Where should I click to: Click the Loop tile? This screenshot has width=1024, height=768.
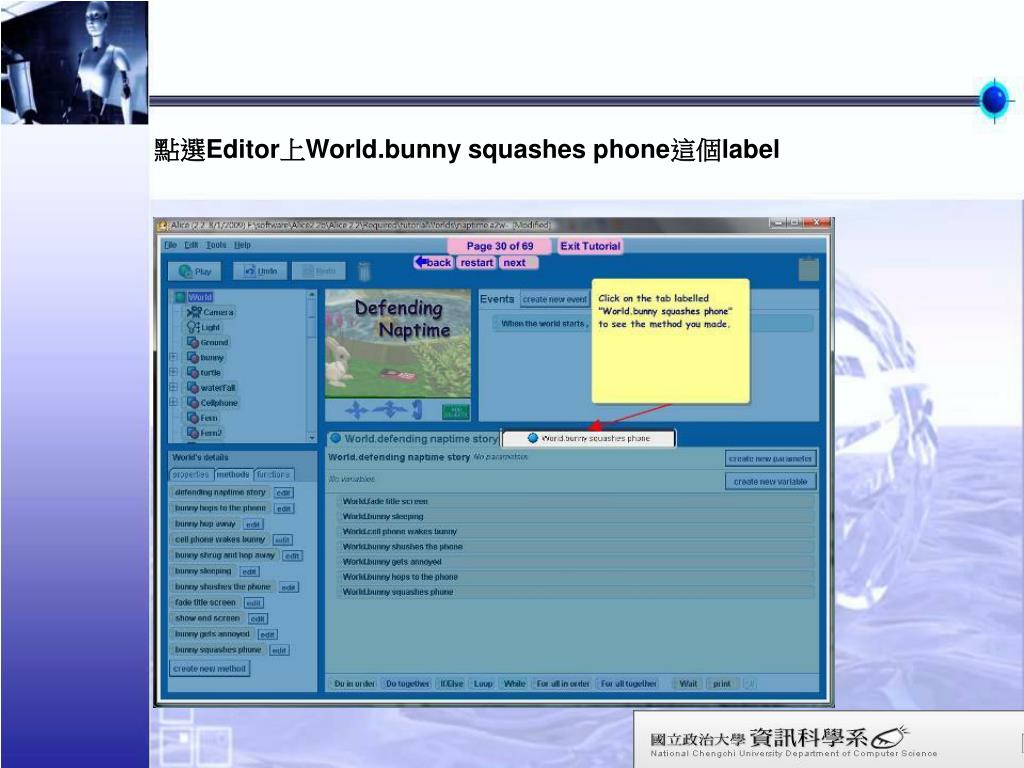(483, 684)
